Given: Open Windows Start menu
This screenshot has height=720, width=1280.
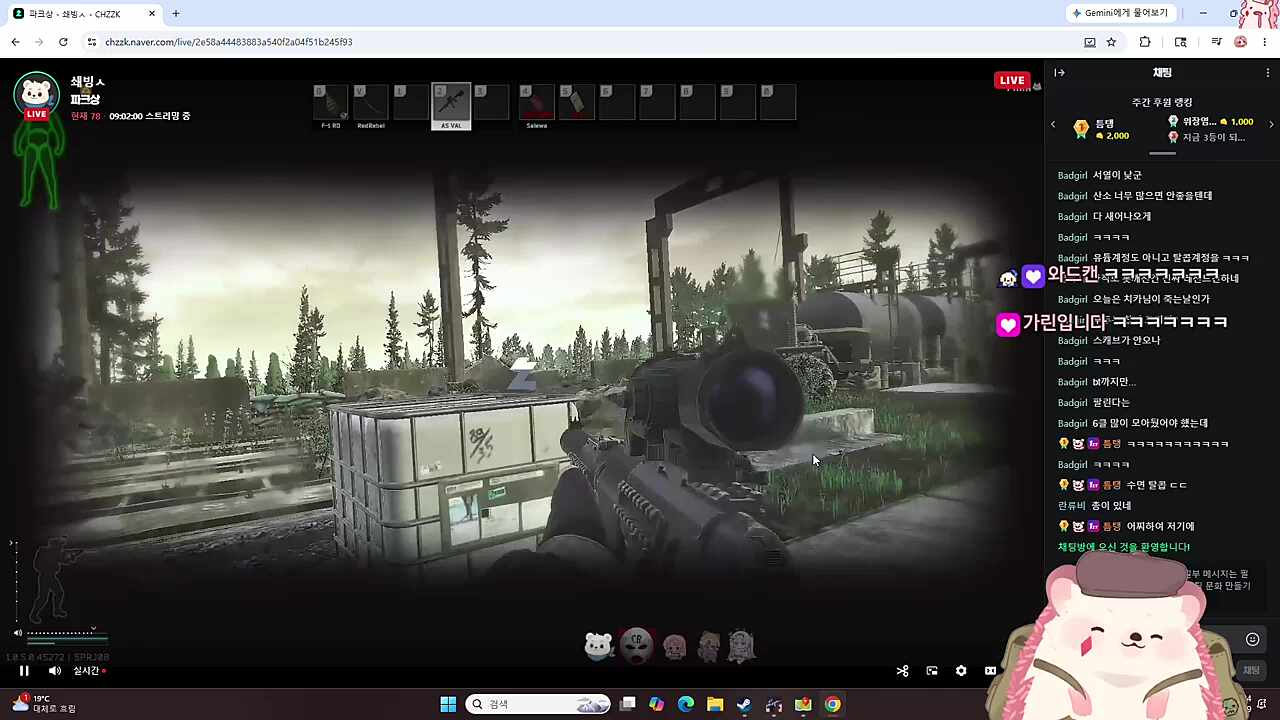Looking at the screenshot, I should 448,705.
